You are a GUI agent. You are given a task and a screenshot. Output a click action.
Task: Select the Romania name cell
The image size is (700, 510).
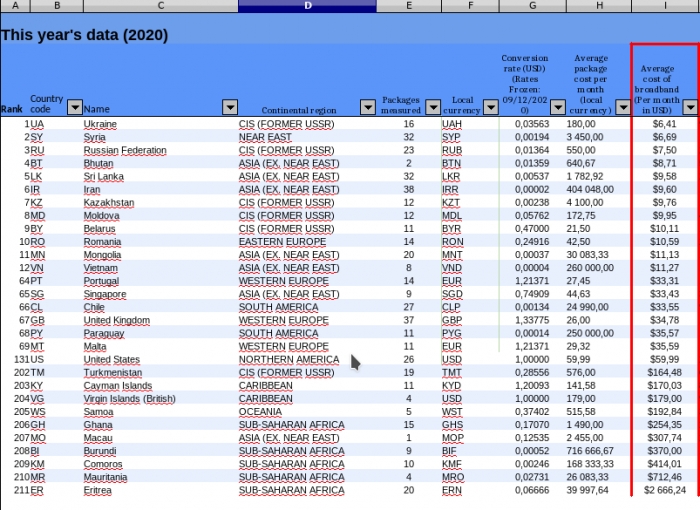coord(161,242)
